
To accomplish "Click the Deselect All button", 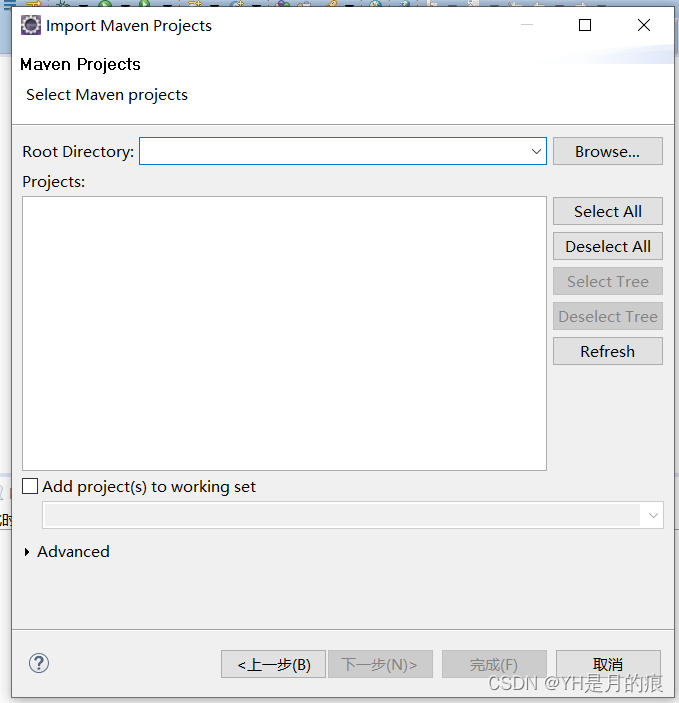I will click(x=607, y=246).
